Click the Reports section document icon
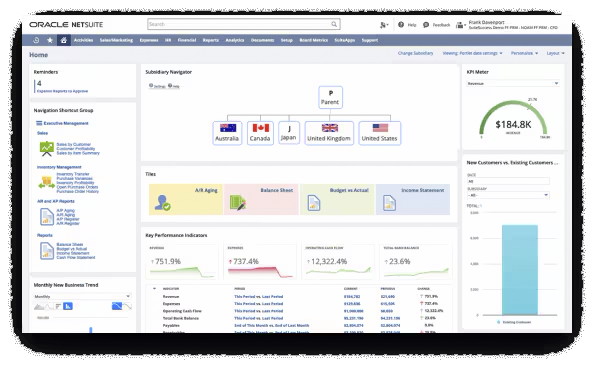Viewport: 594px width, 367px height. [47, 251]
